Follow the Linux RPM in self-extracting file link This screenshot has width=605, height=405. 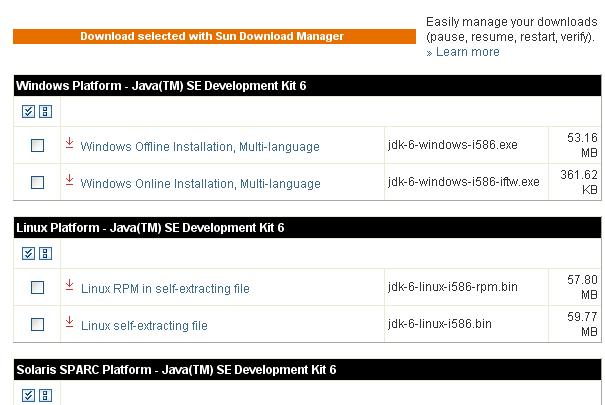[x=165, y=289]
